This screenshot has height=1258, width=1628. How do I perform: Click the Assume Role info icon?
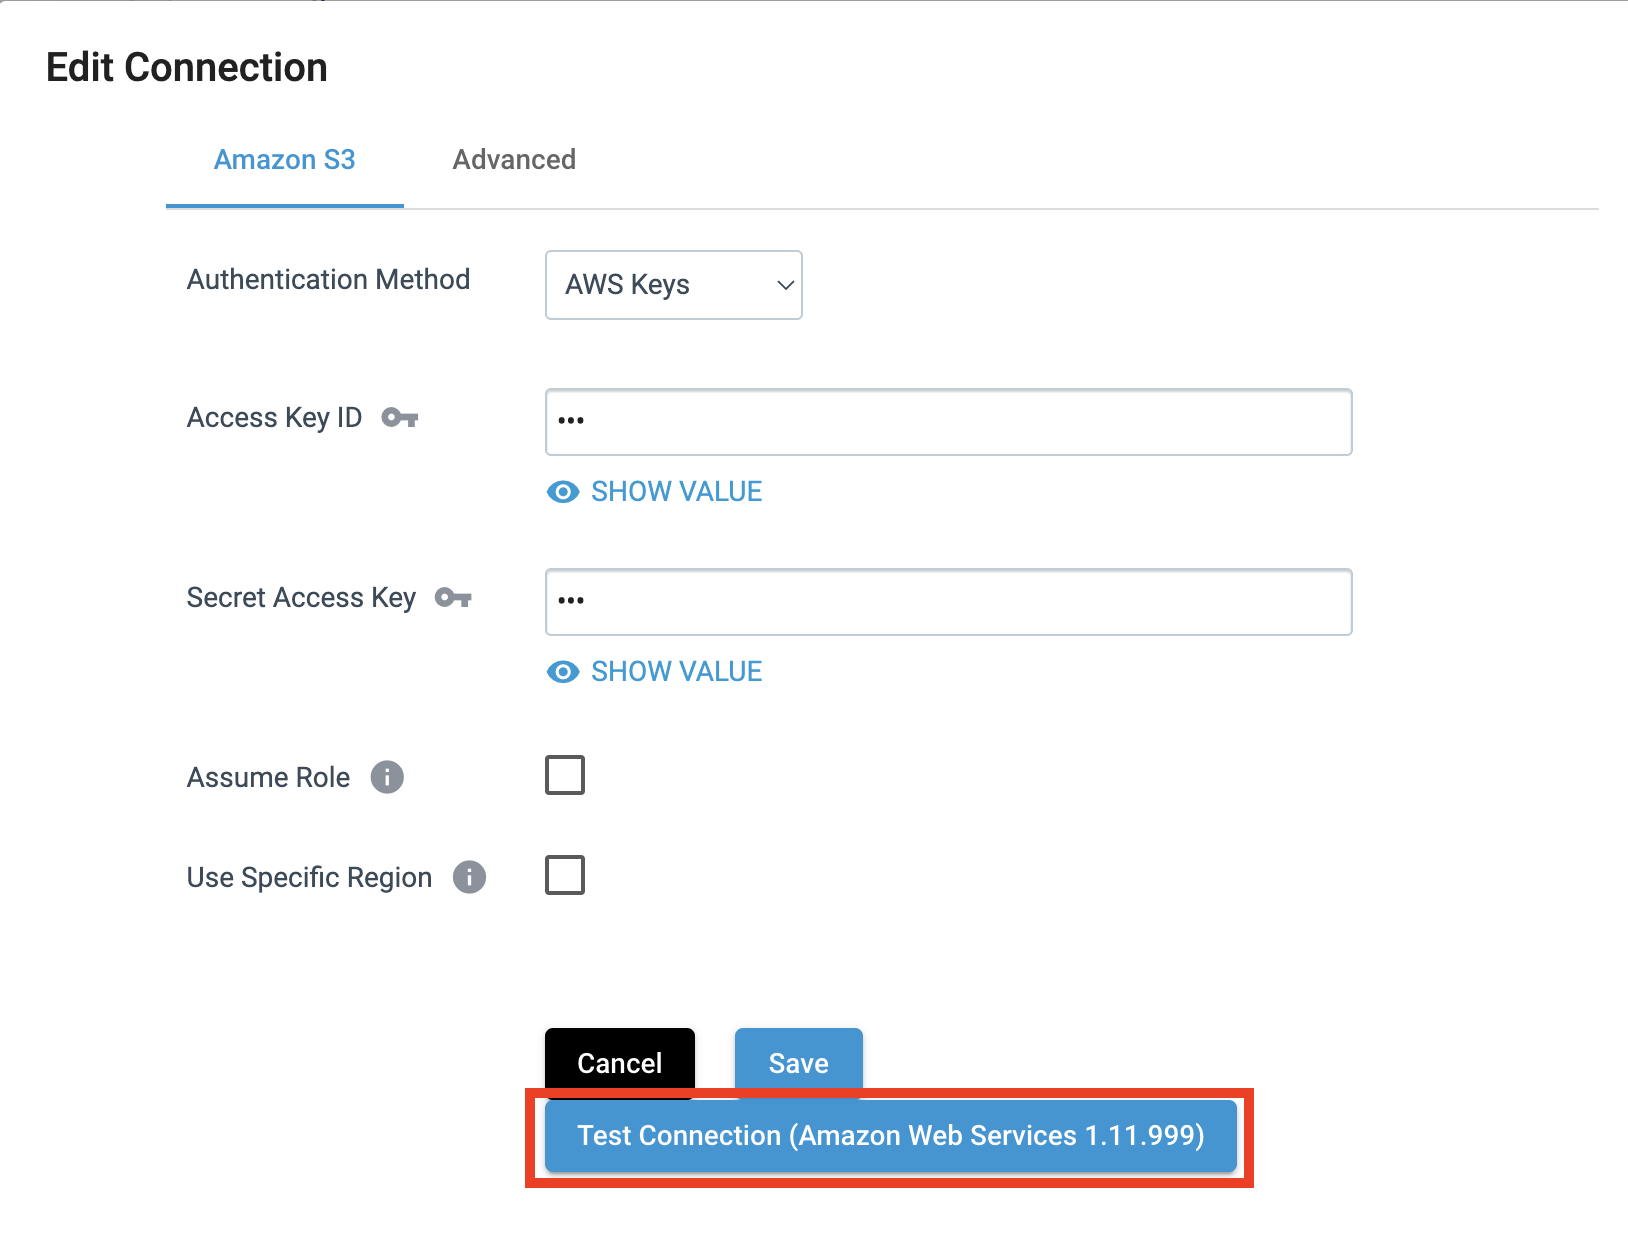(x=387, y=777)
